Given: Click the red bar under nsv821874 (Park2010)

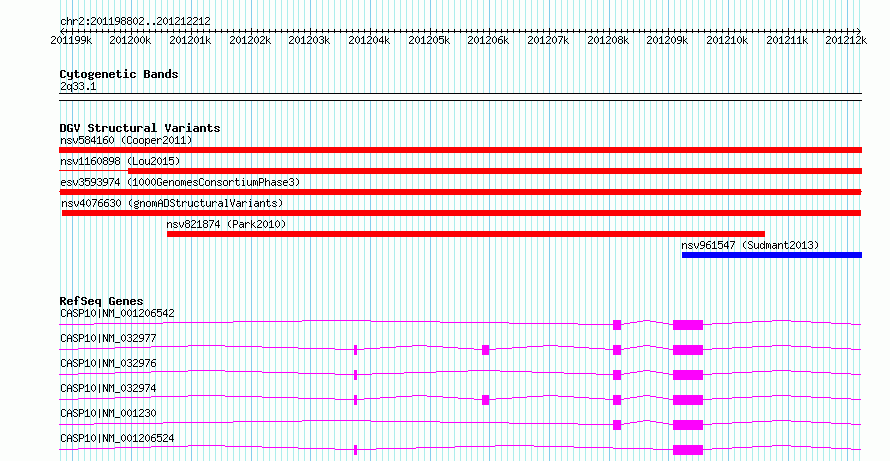Looking at the screenshot, I should [x=466, y=234].
